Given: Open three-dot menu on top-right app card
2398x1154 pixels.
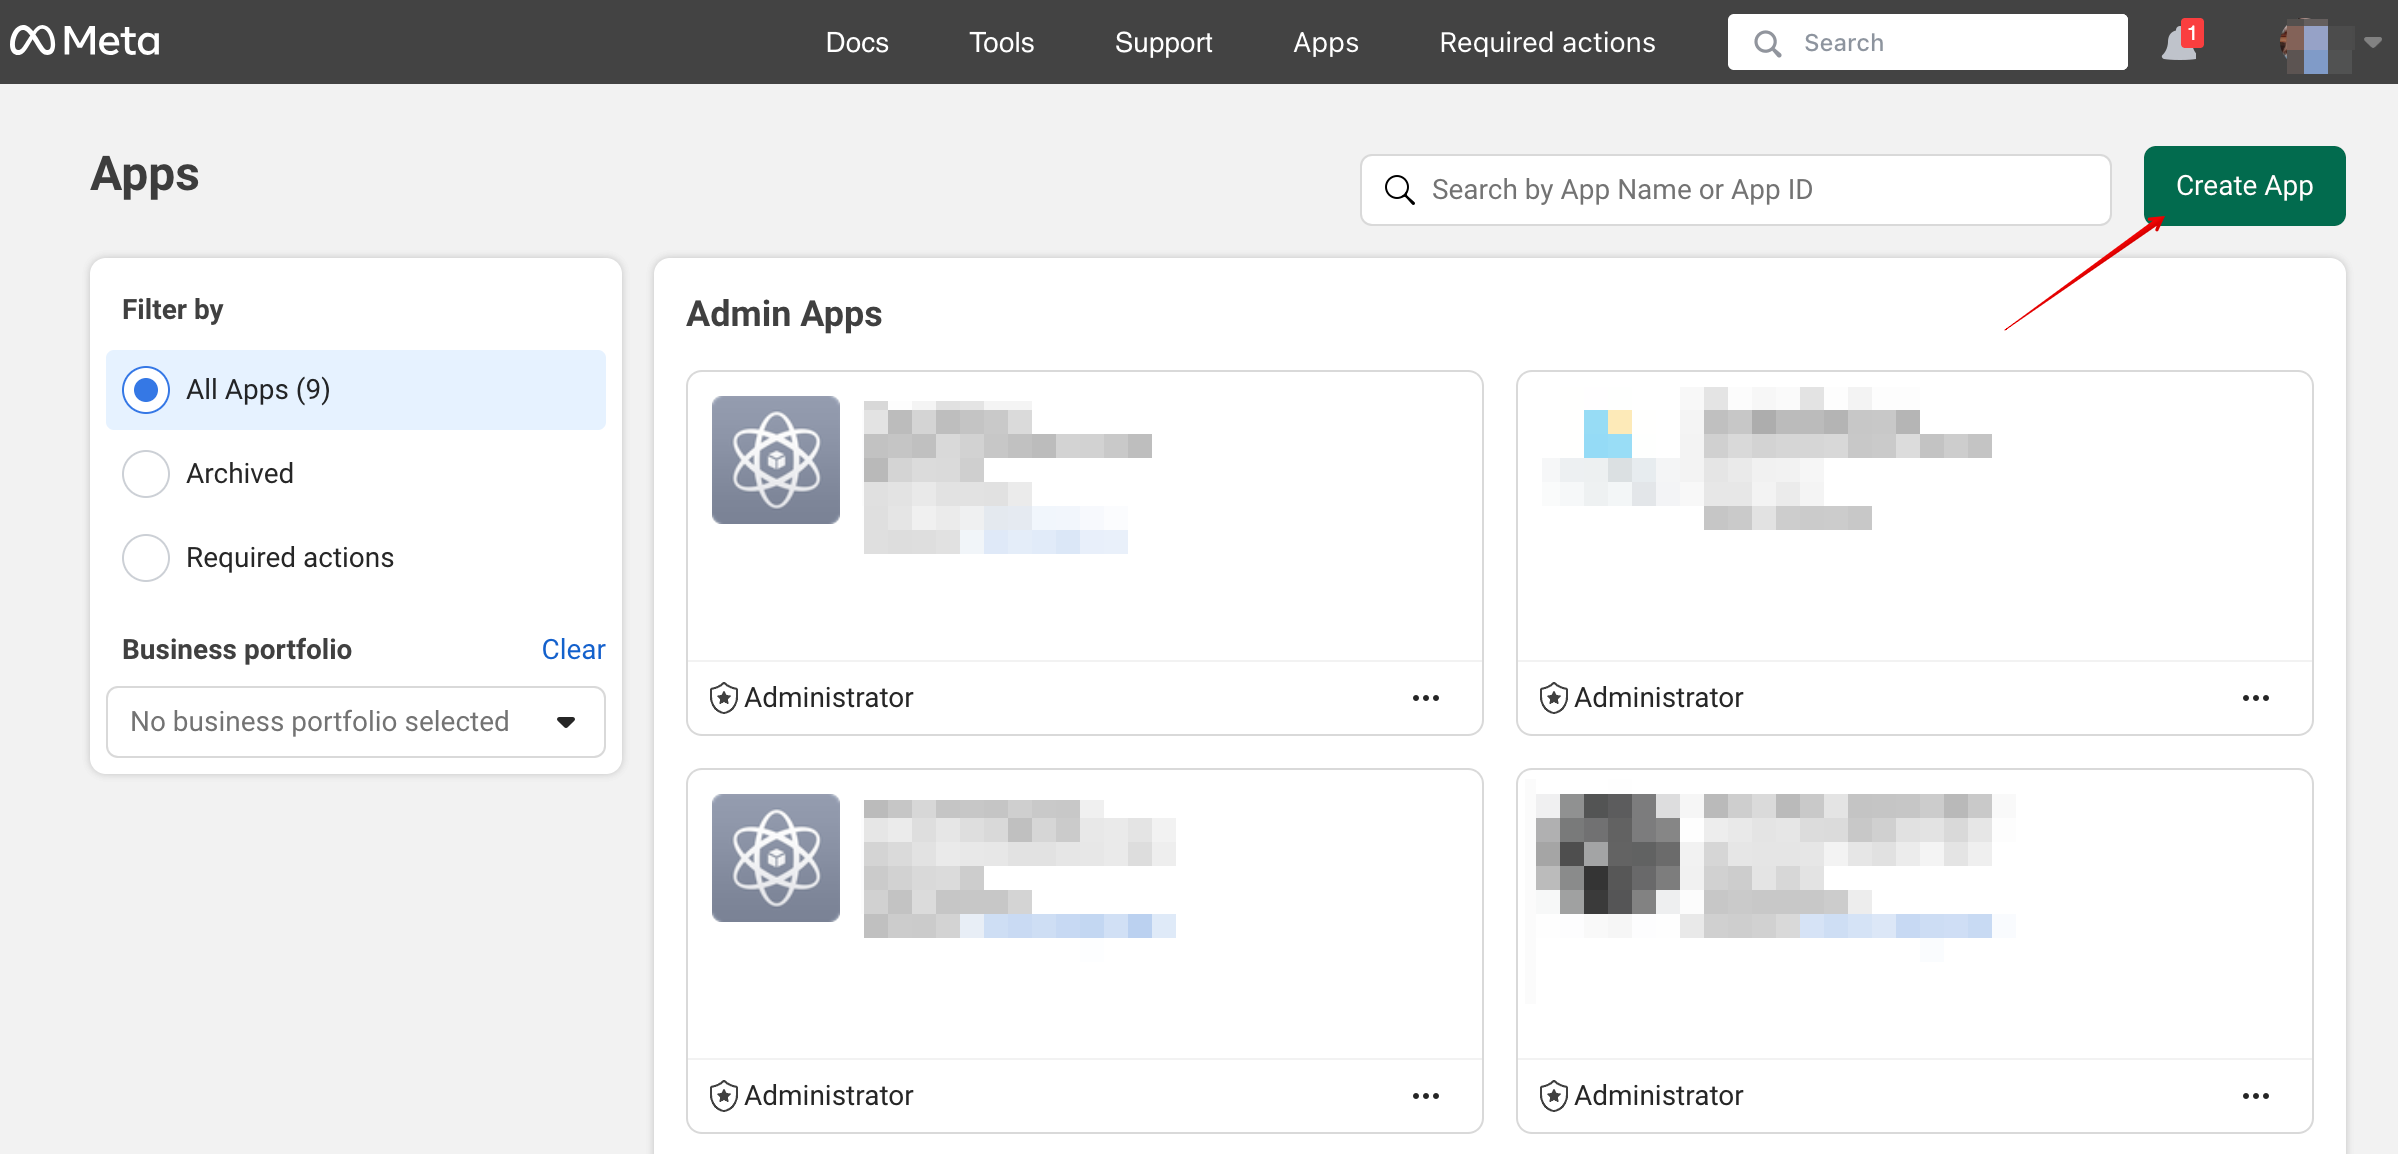Looking at the screenshot, I should (2255, 698).
